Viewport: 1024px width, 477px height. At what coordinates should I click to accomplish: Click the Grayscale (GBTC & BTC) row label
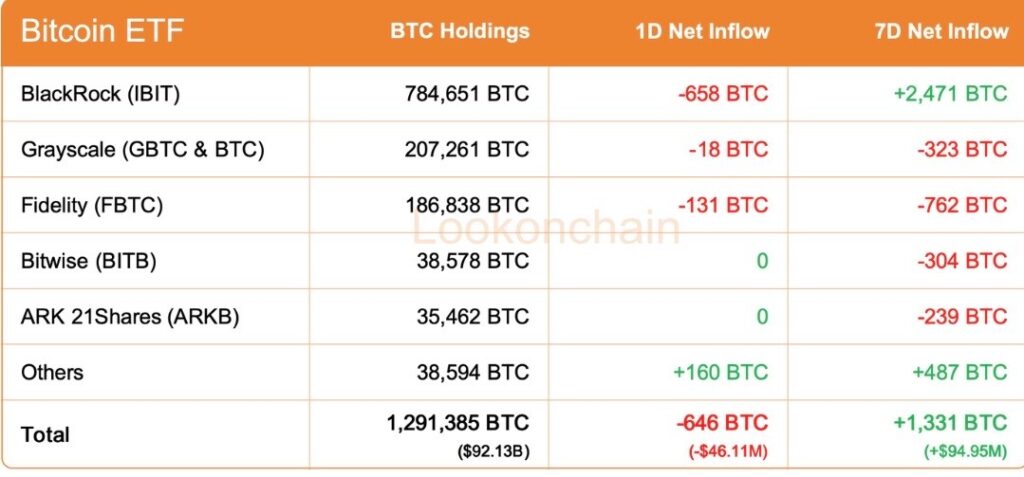142,150
